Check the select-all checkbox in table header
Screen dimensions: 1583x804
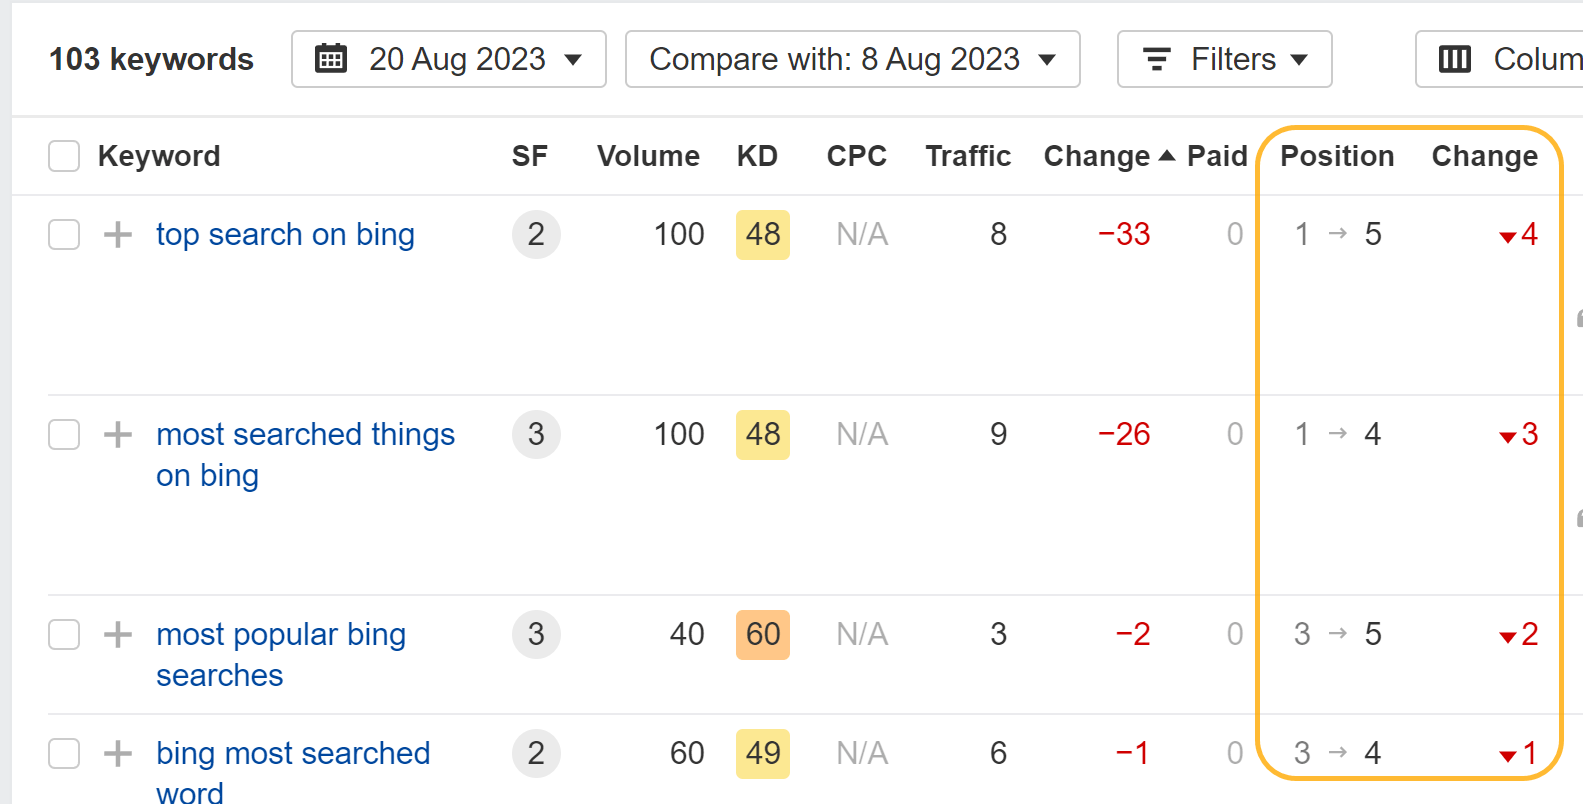(x=63, y=156)
